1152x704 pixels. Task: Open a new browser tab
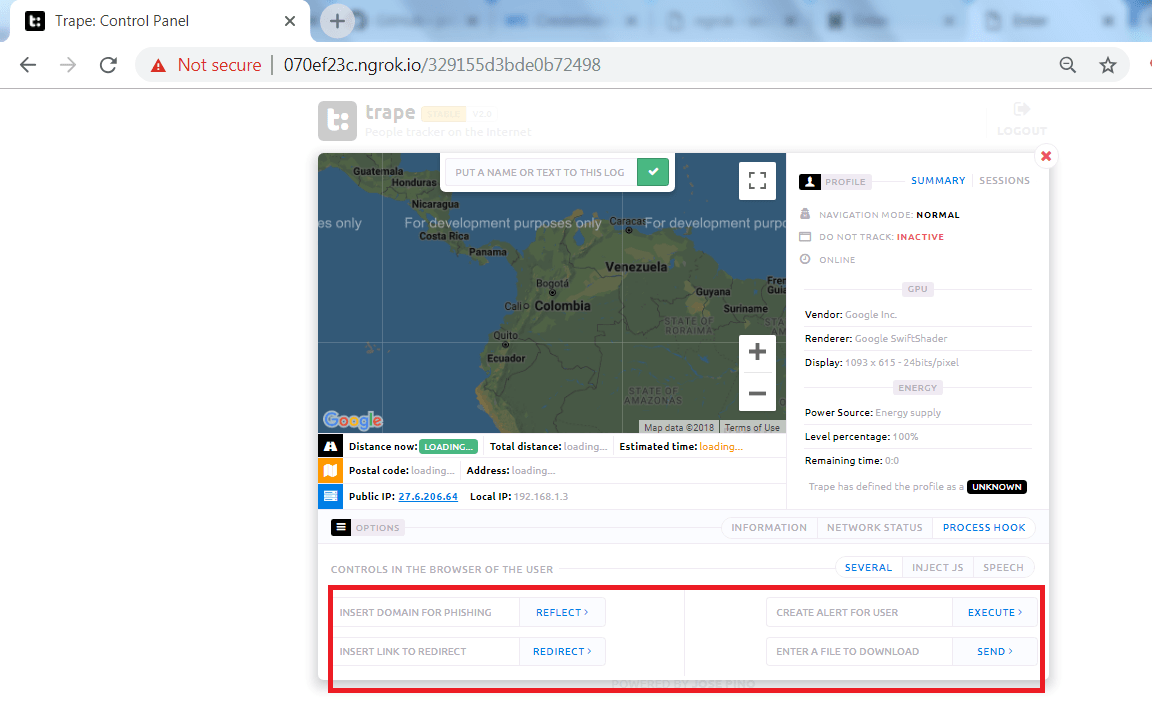337,21
